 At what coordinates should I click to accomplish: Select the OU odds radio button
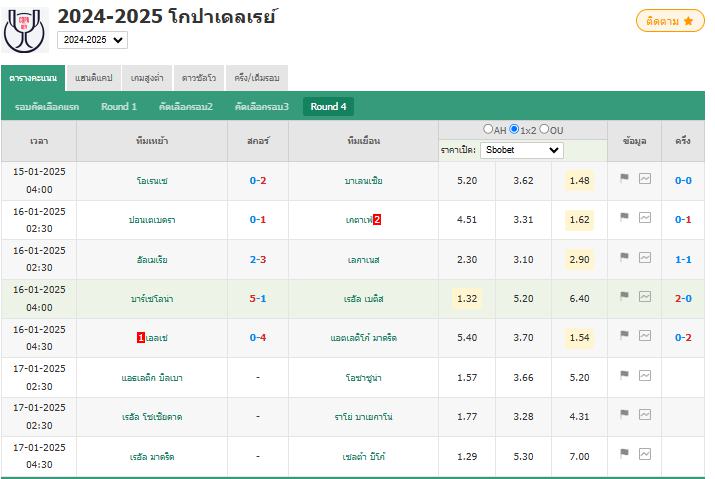[544, 129]
